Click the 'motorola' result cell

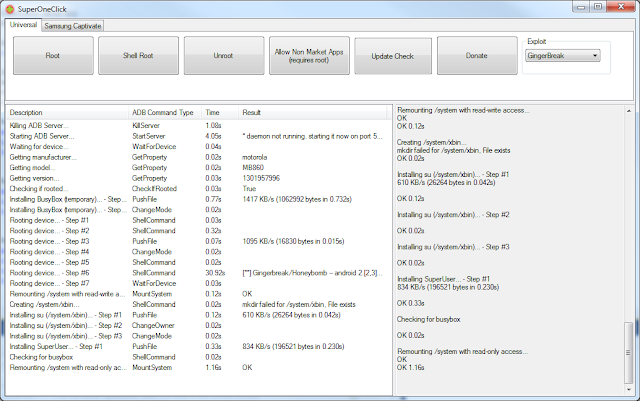pos(255,157)
